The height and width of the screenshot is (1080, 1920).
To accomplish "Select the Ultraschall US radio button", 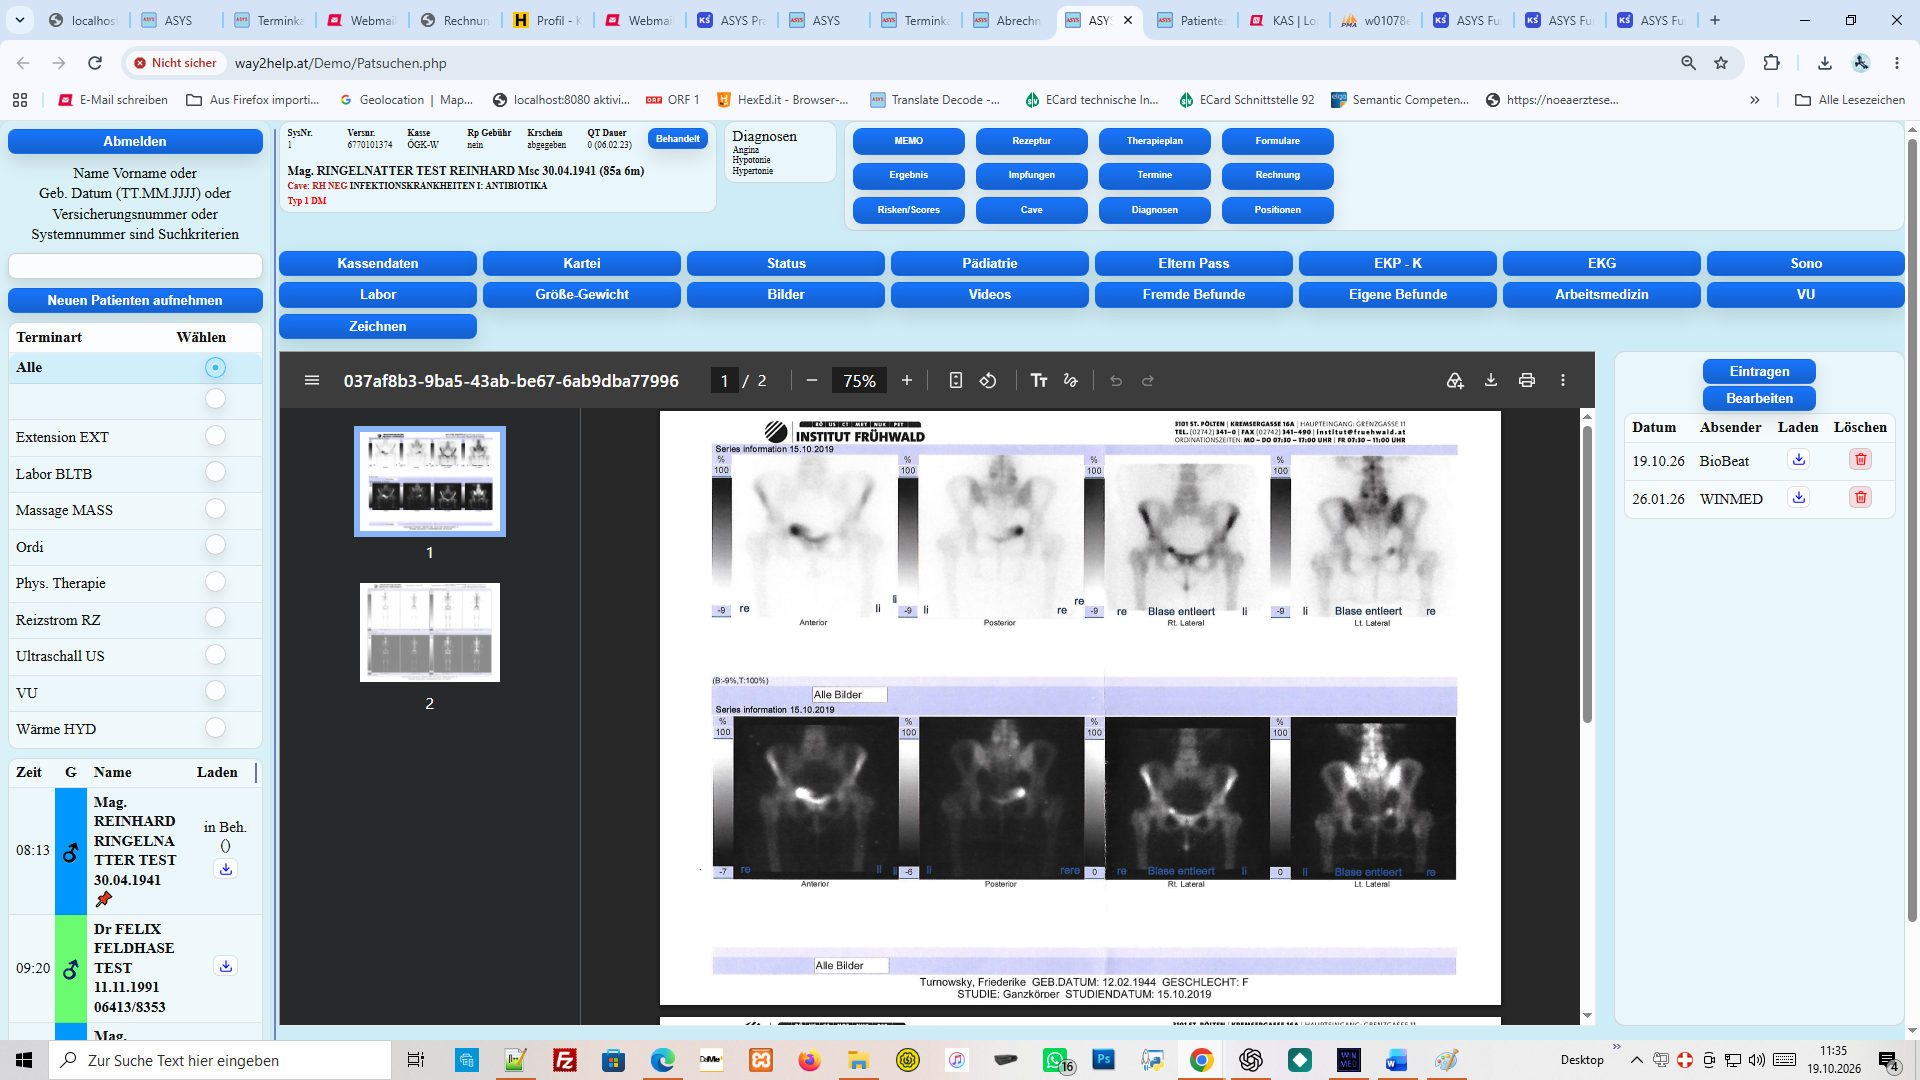I will click(x=215, y=655).
